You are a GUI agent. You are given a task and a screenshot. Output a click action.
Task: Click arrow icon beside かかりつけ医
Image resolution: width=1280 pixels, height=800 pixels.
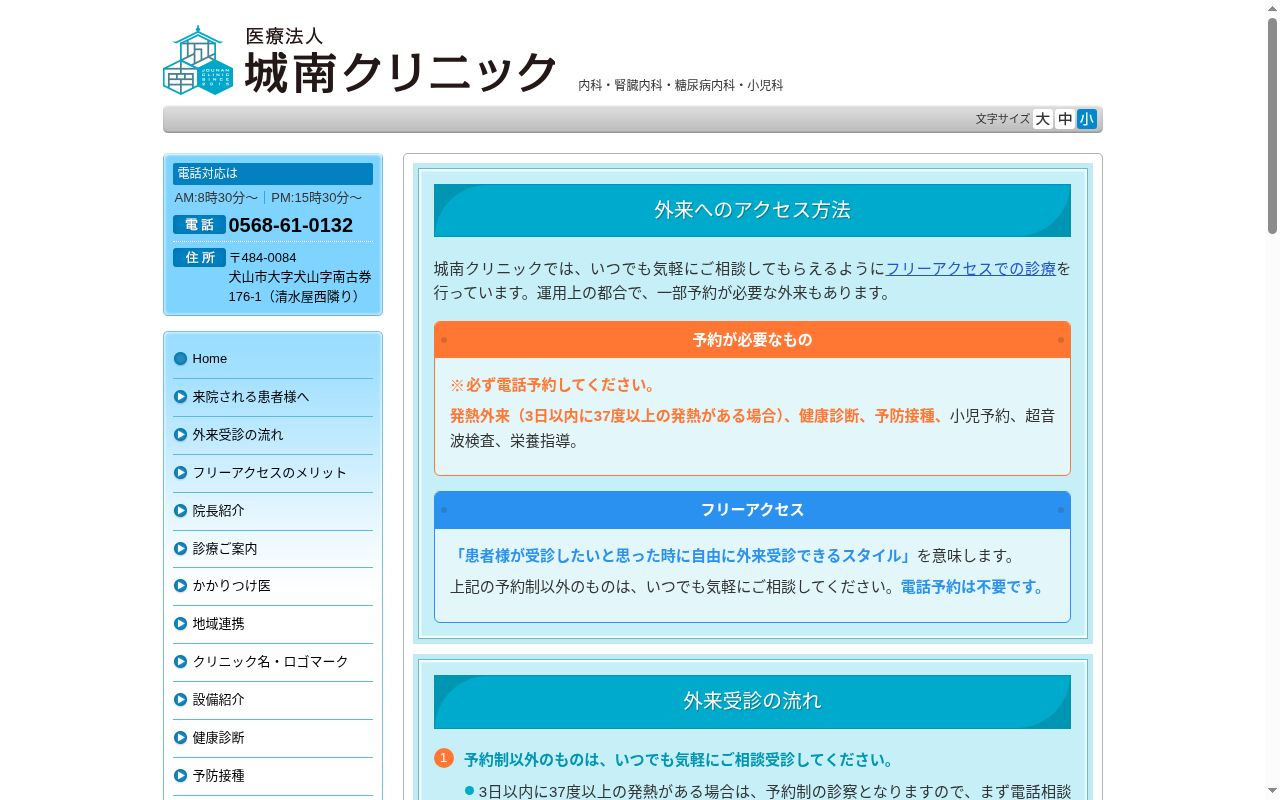tap(181, 586)
